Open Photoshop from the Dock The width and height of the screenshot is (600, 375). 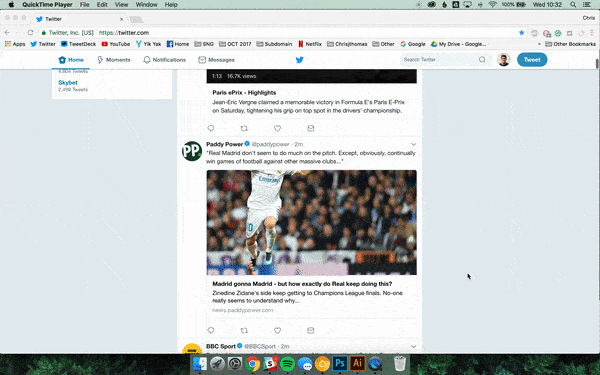click(339, 363)
